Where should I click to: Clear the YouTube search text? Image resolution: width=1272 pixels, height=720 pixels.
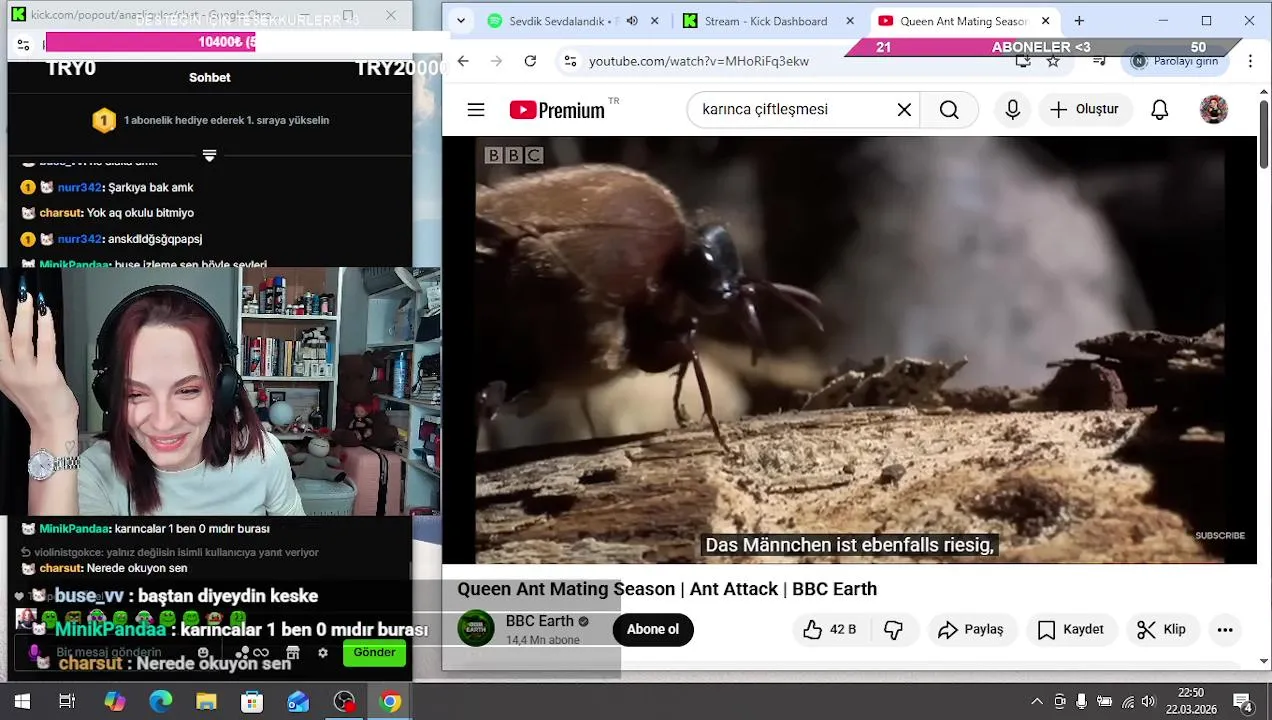pyautogui.click(x=904, y=110)
